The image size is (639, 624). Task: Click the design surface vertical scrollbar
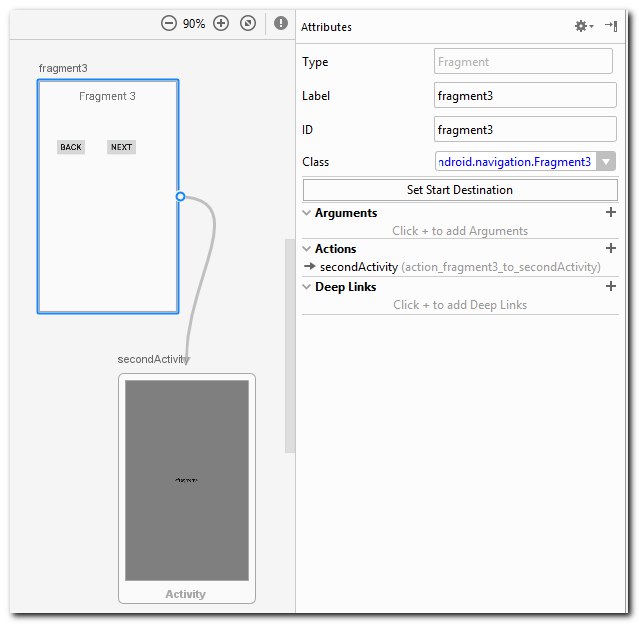[x=290, y=346]
